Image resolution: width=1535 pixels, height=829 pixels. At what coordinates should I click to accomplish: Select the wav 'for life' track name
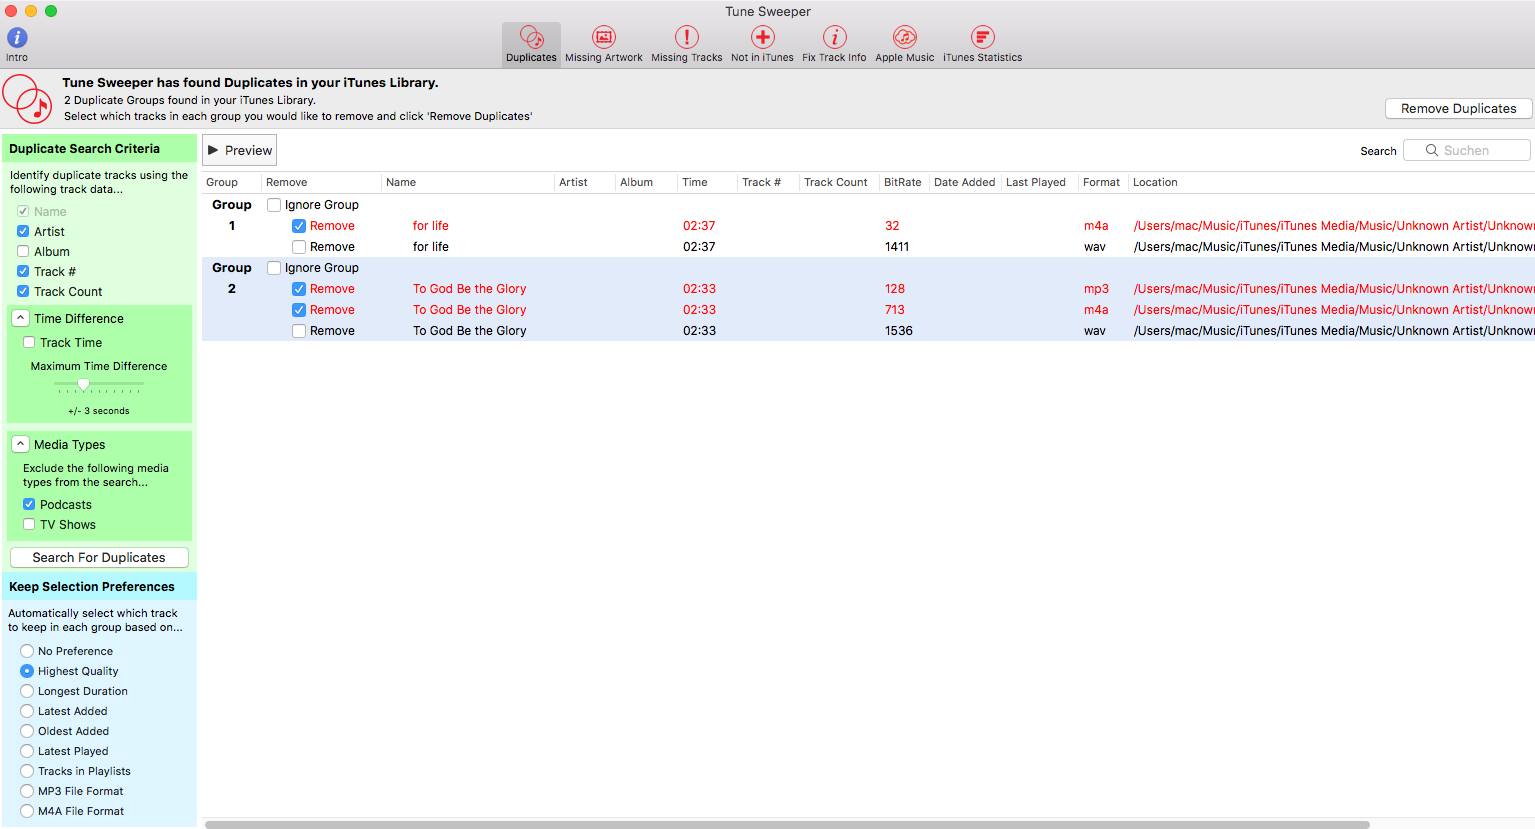point(430,247)
